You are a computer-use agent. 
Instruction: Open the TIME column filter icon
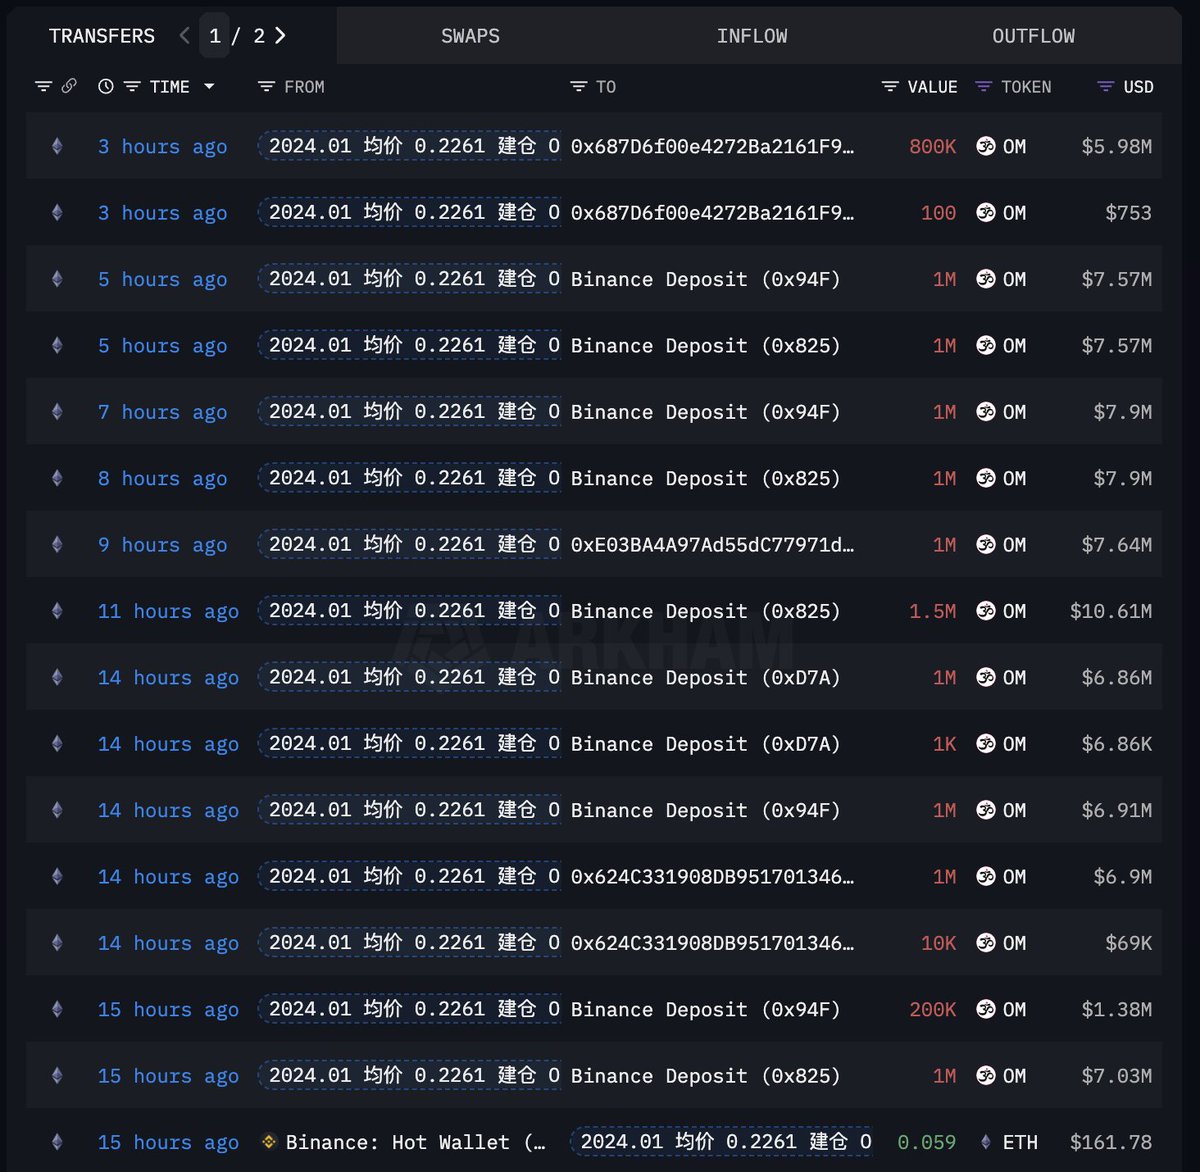(131, 87)
